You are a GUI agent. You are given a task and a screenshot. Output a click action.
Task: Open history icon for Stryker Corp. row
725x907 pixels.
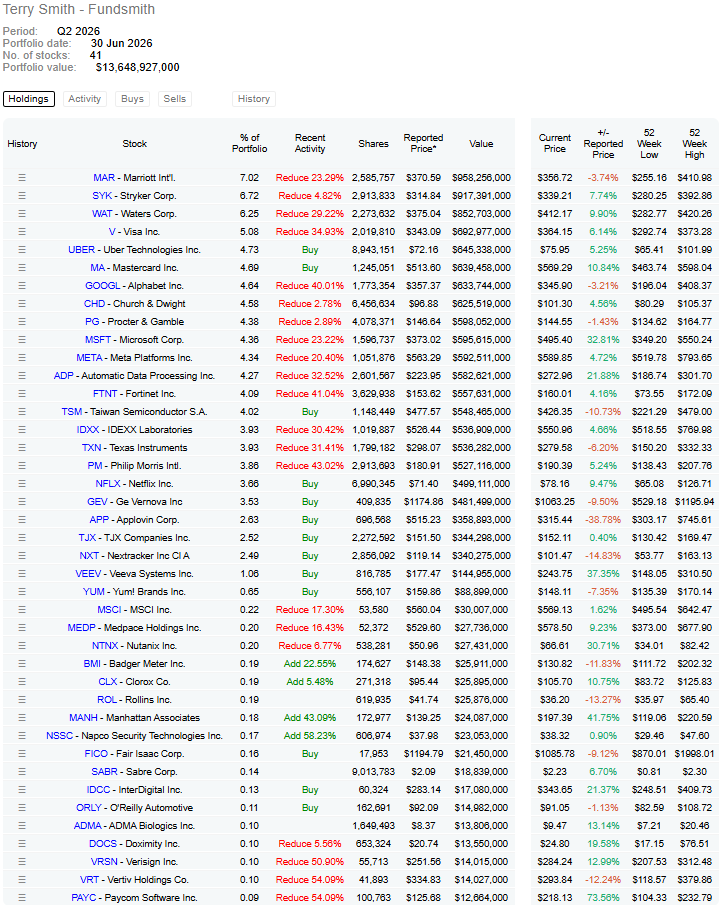22,196
